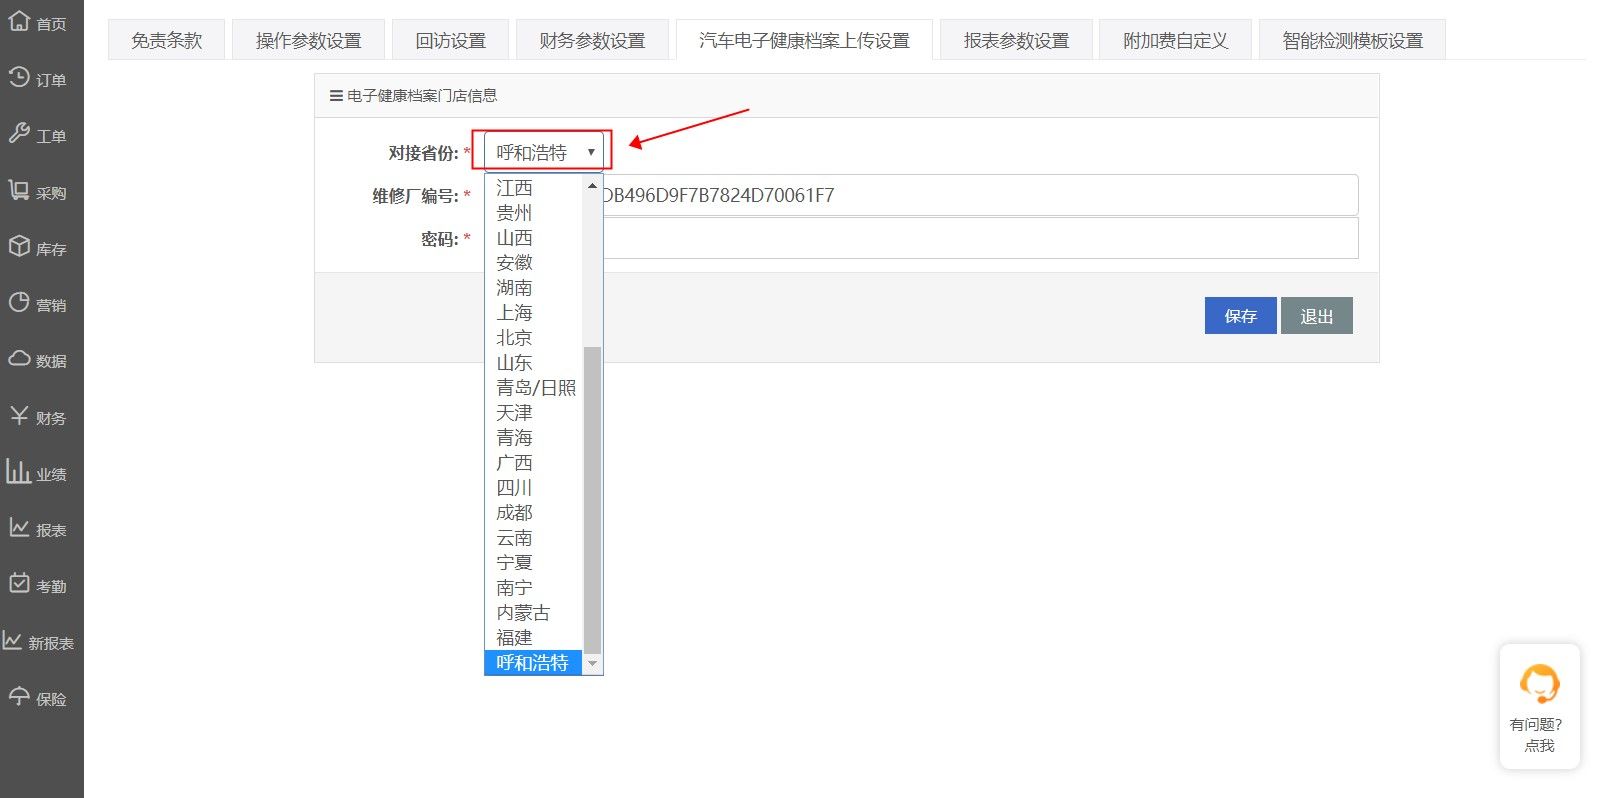Open the 考勤 attendance calendar icon
This screenshot has width=1601, height=798.
pos(19,583)
